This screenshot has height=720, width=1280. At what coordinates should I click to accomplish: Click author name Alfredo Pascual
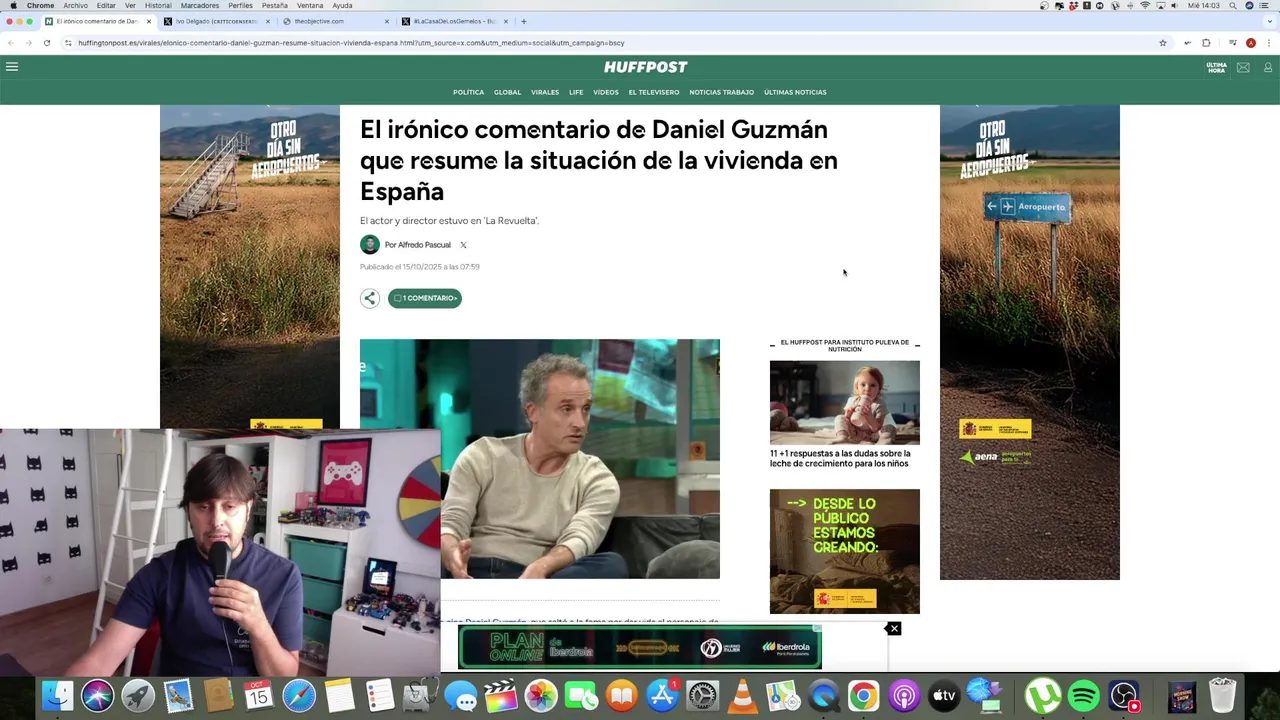pyautogui.click(x=424, y=245)
